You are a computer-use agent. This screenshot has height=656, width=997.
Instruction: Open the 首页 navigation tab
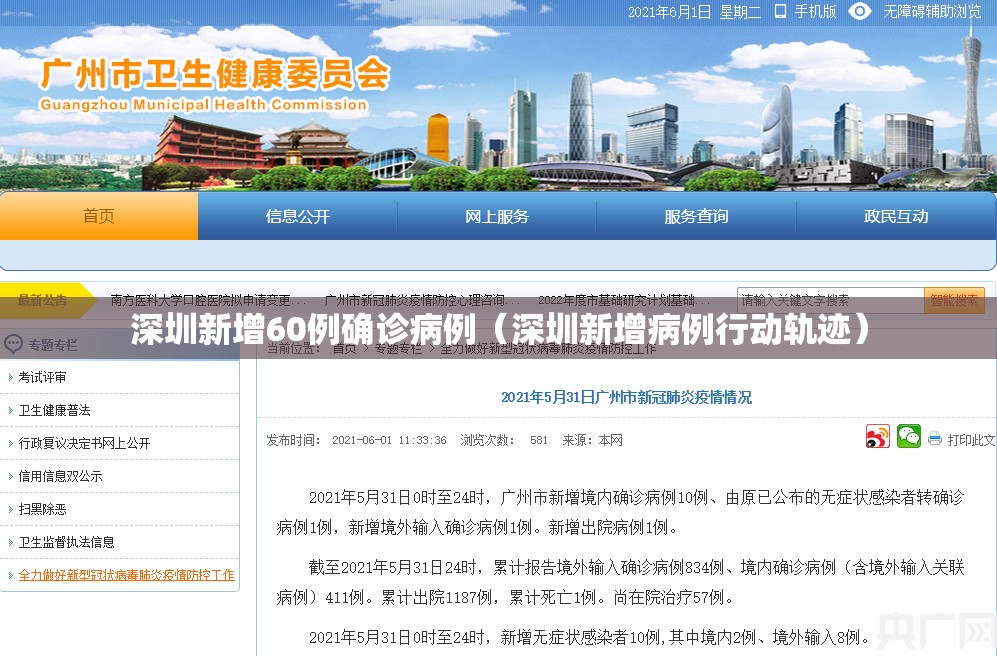[x=99, y=216]
